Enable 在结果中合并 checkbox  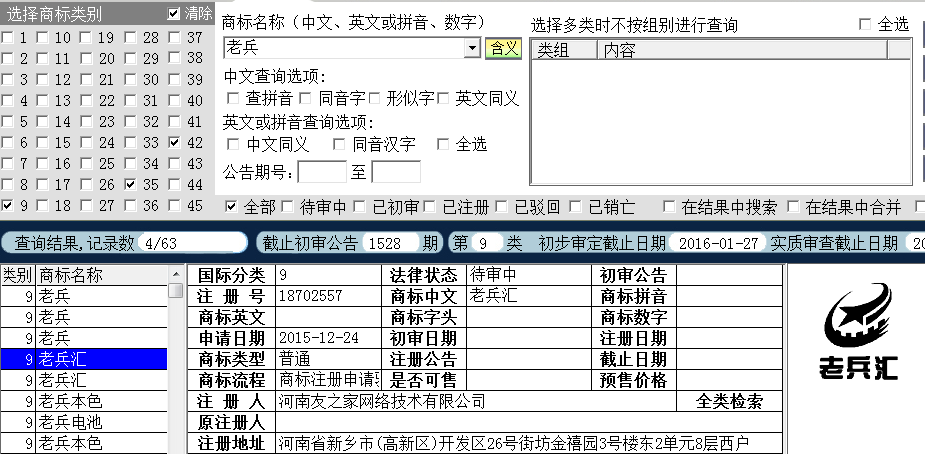click(793, 206)
